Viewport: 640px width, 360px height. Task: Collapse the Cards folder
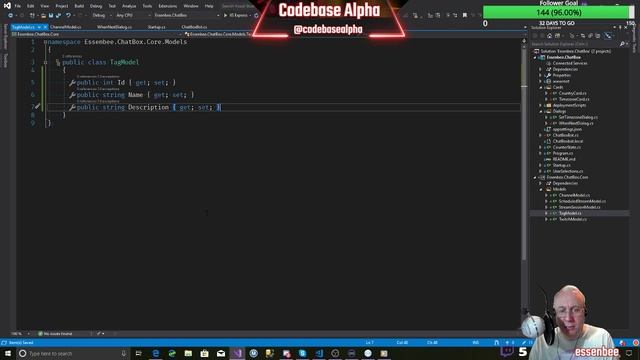pos(540,87)
